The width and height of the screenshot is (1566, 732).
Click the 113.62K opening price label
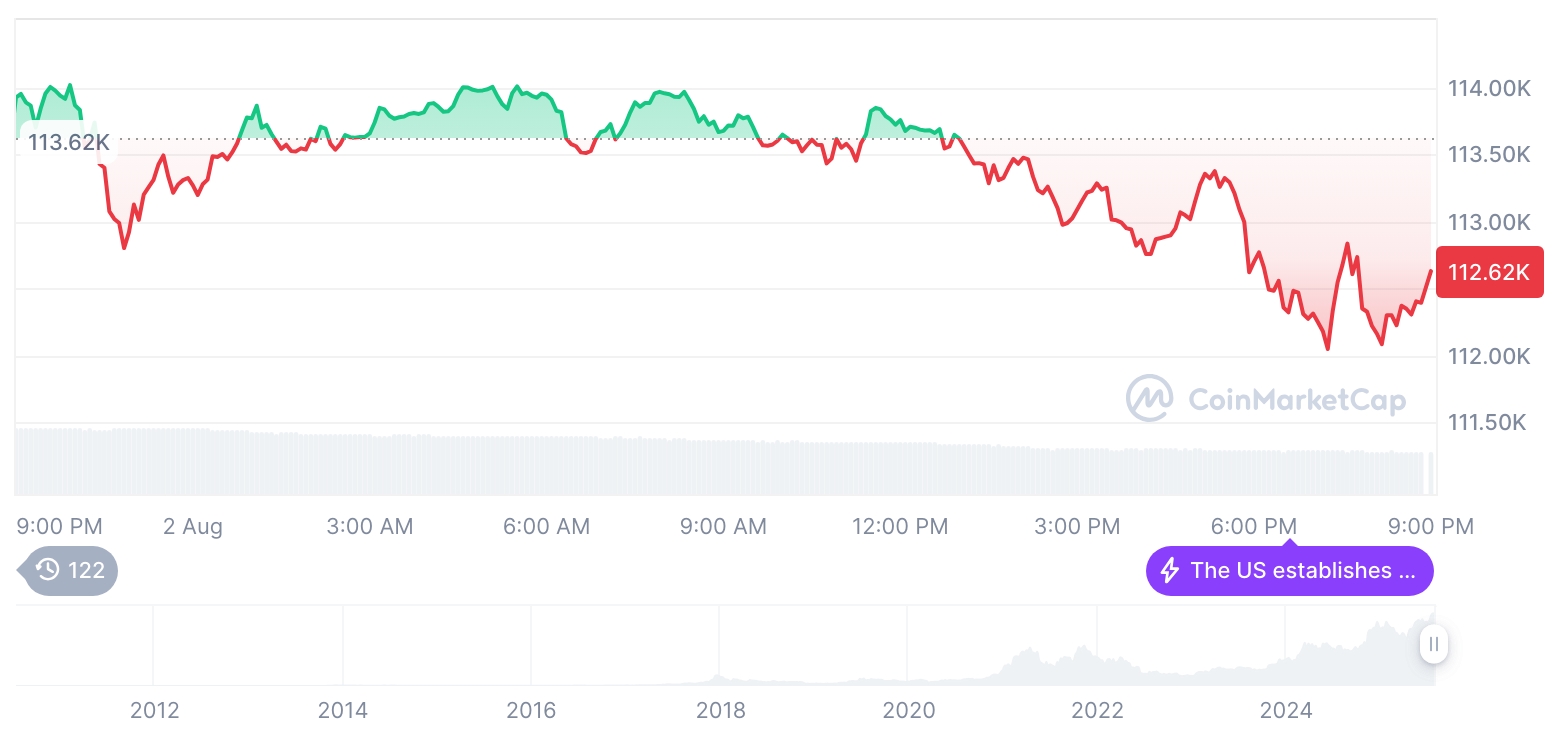click(x=68, y=142)
